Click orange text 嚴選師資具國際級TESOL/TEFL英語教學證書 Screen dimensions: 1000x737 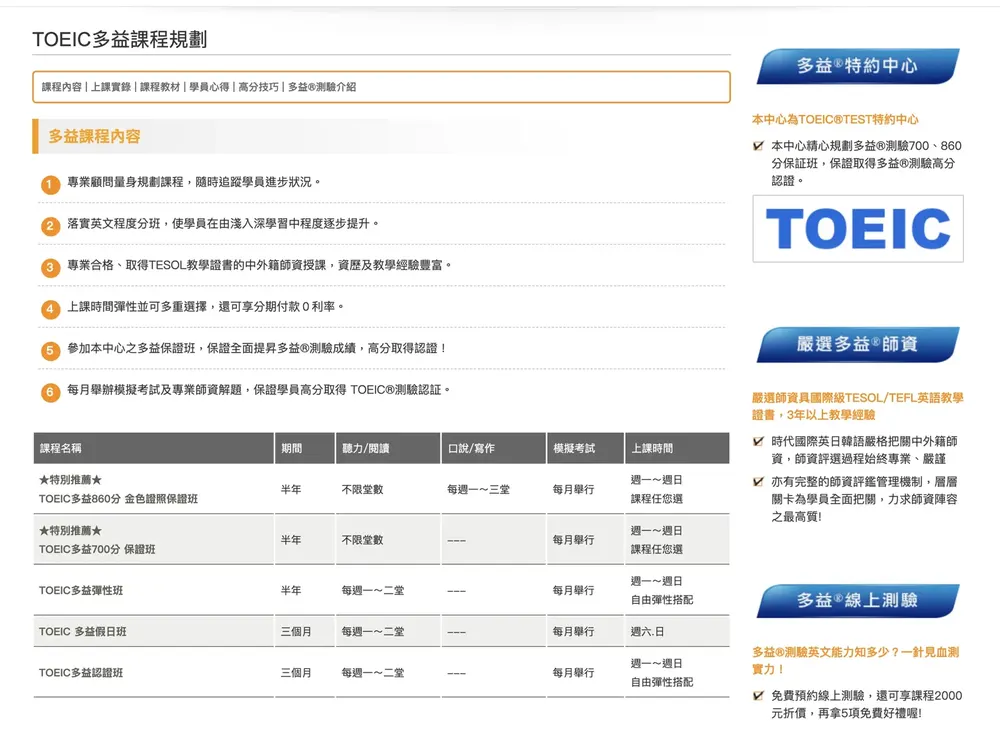click(858, 406)
